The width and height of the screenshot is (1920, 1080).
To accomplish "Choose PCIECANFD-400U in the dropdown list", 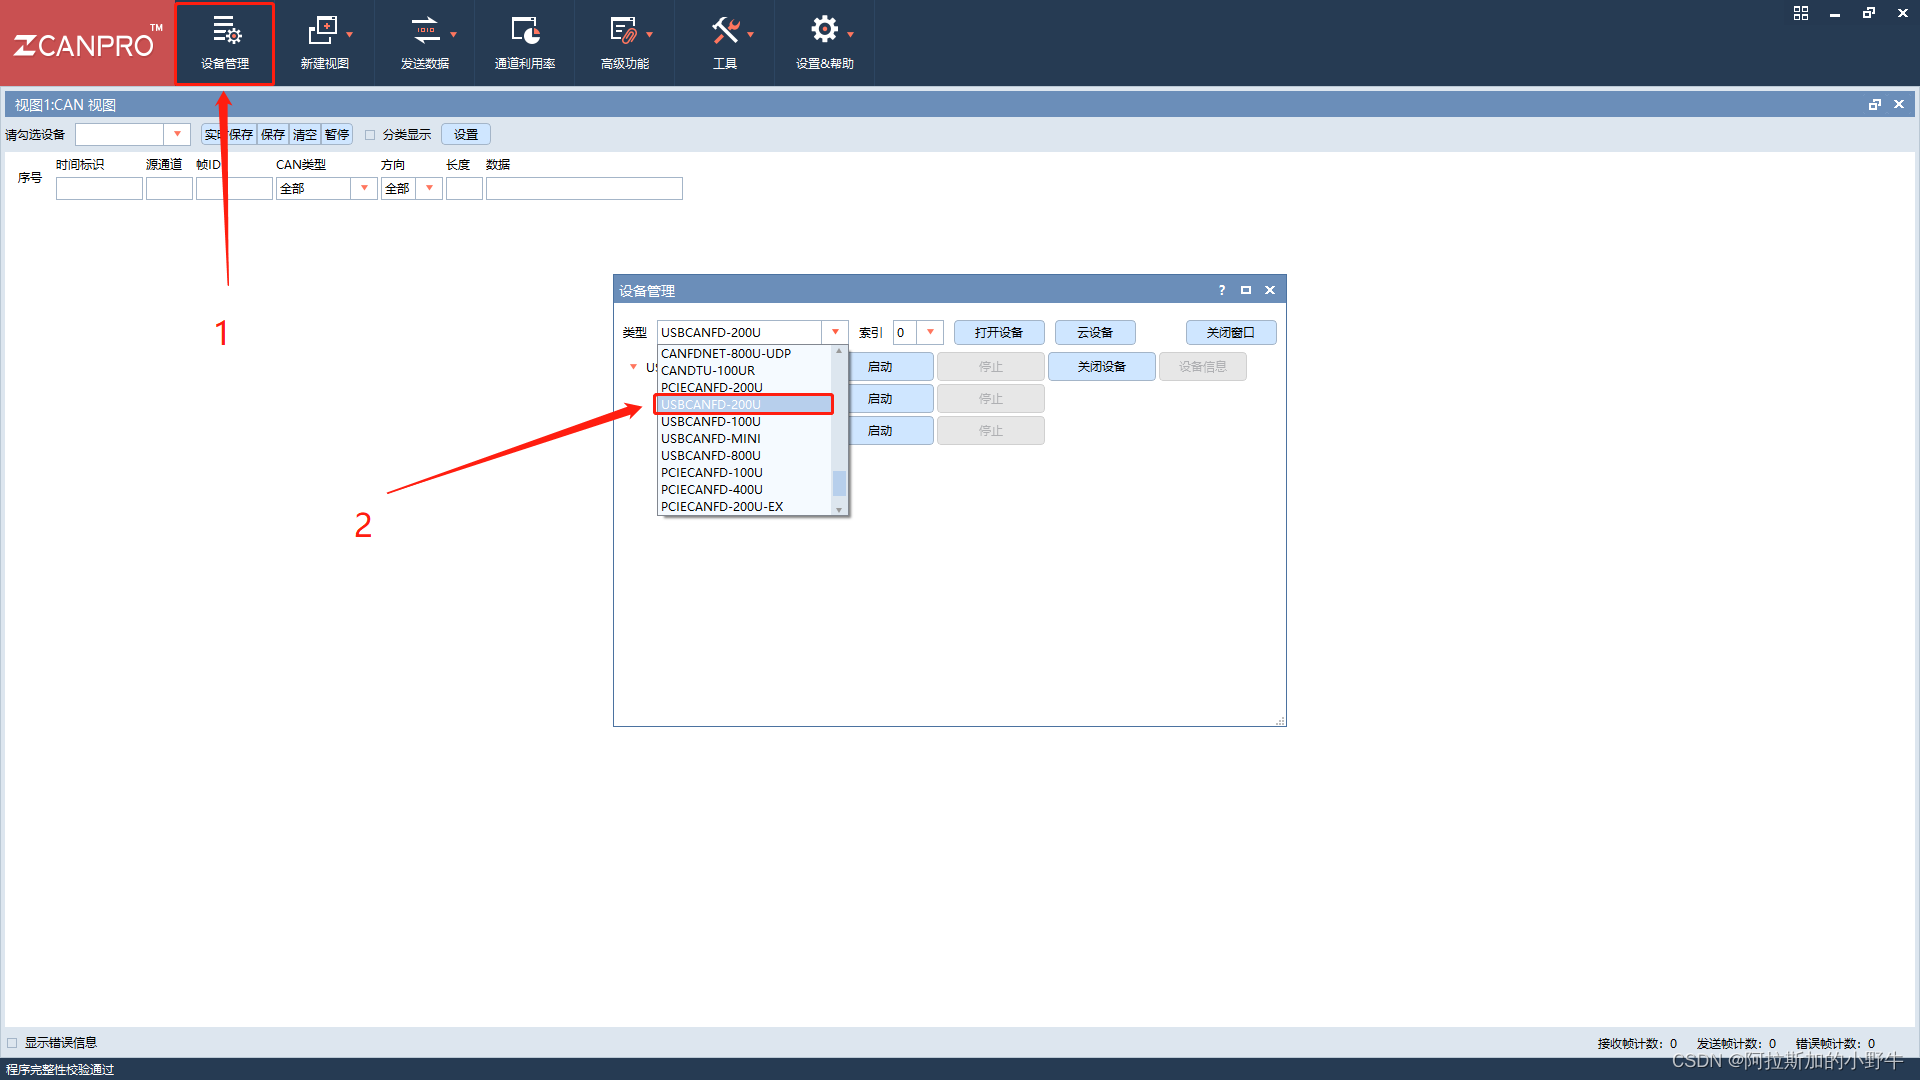I will 712,489.
